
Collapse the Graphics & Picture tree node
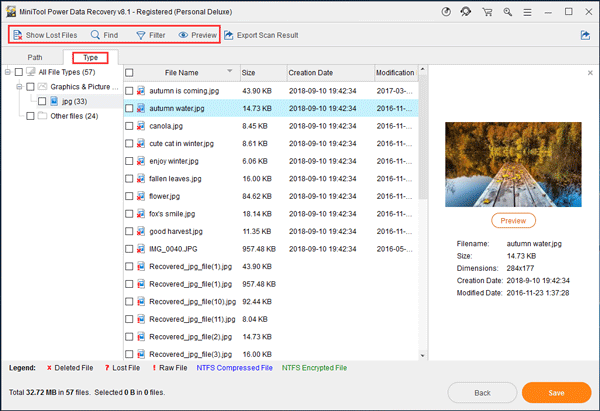(18, 87)
